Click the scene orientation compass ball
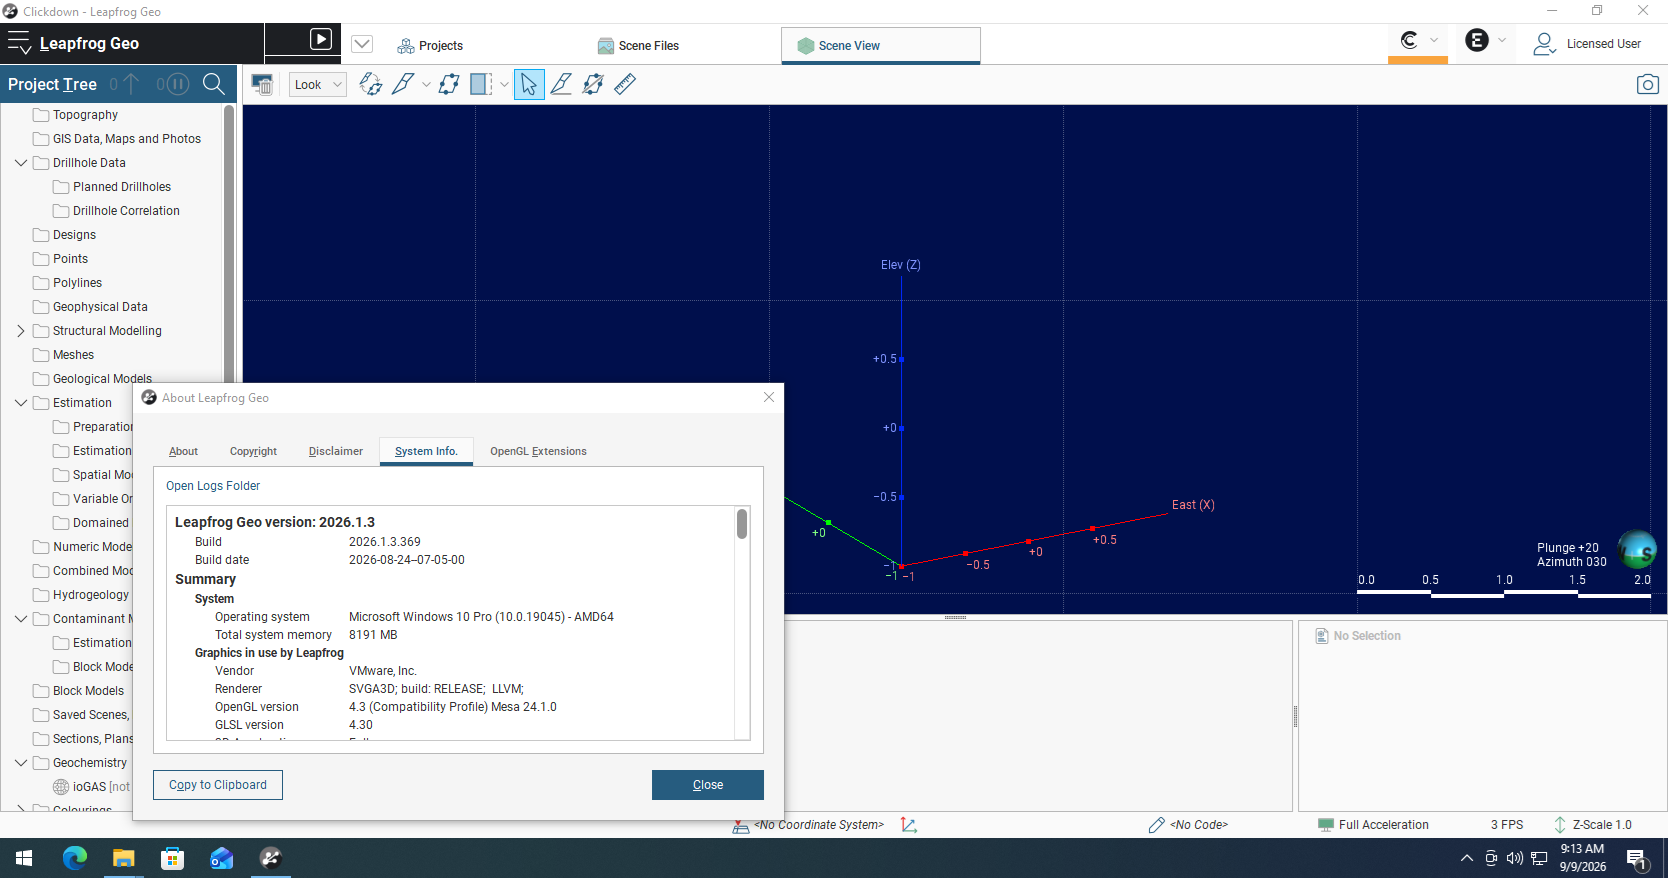This screenshot has width=1668, height=878. [x=1637, y=549]
